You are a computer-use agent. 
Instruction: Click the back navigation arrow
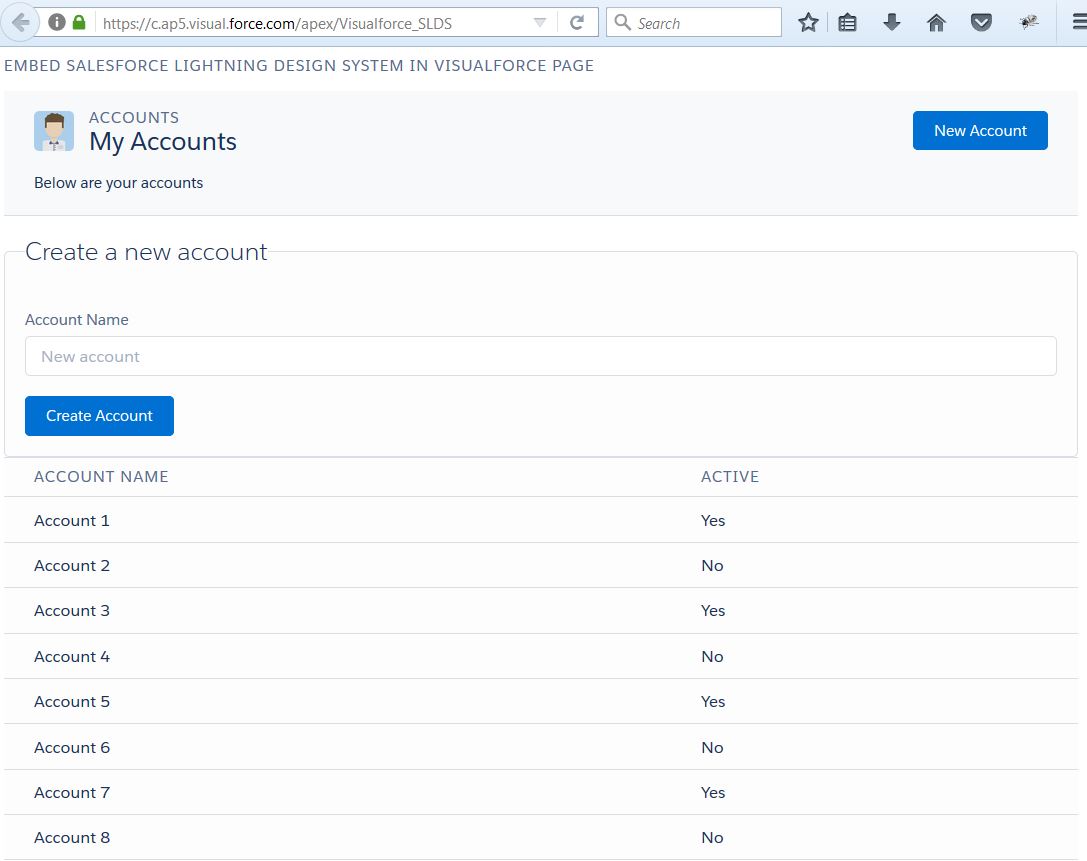coord(20,22)
